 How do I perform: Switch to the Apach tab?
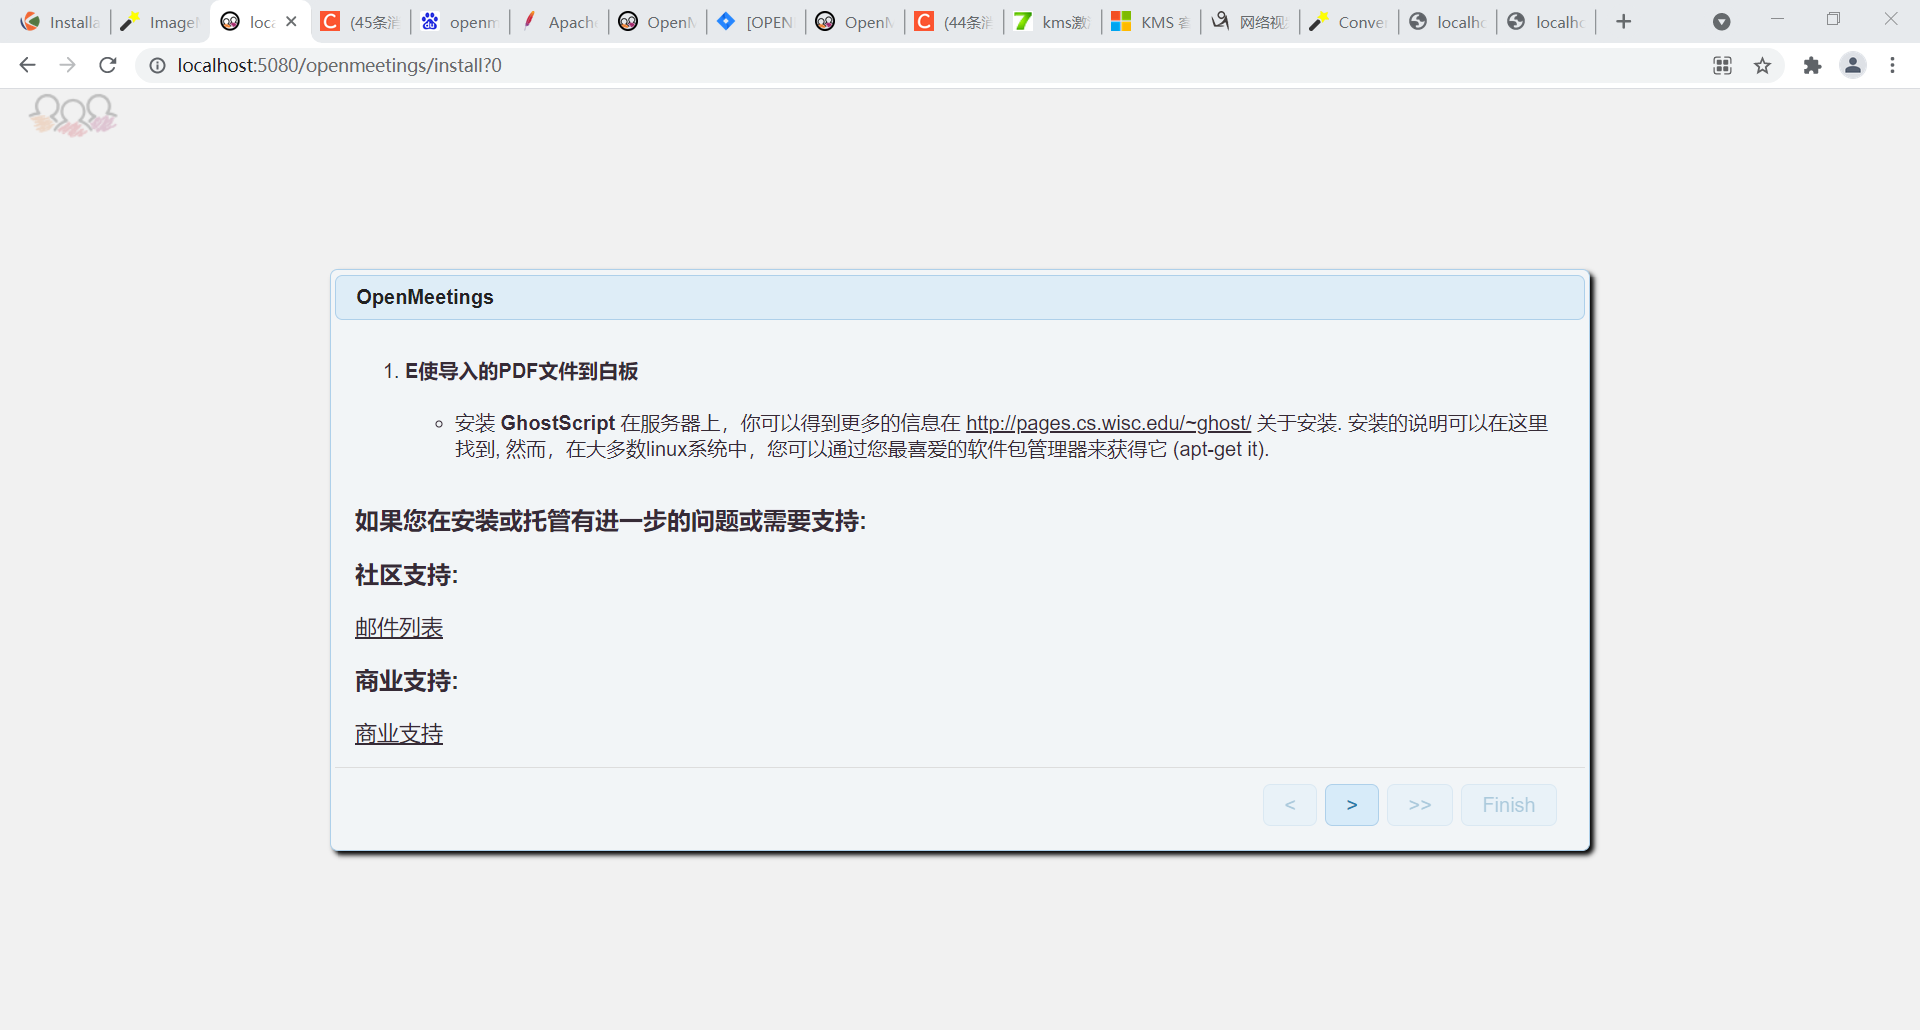point(559,22)
